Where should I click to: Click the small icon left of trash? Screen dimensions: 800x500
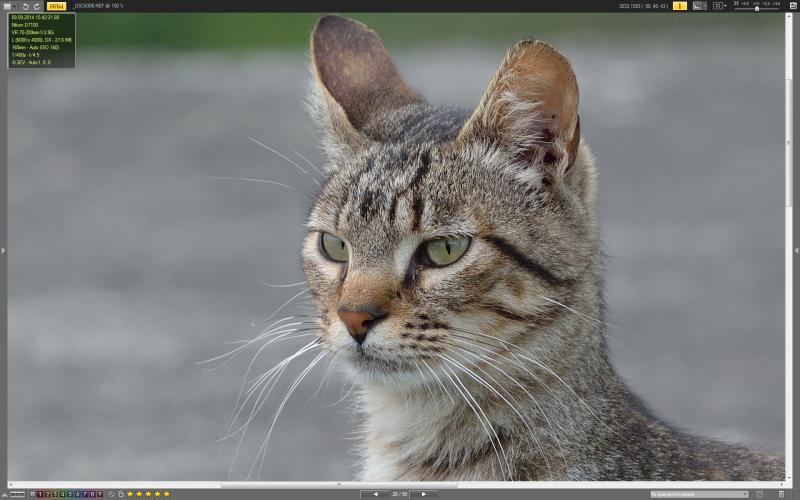click(x=759, y=494)
